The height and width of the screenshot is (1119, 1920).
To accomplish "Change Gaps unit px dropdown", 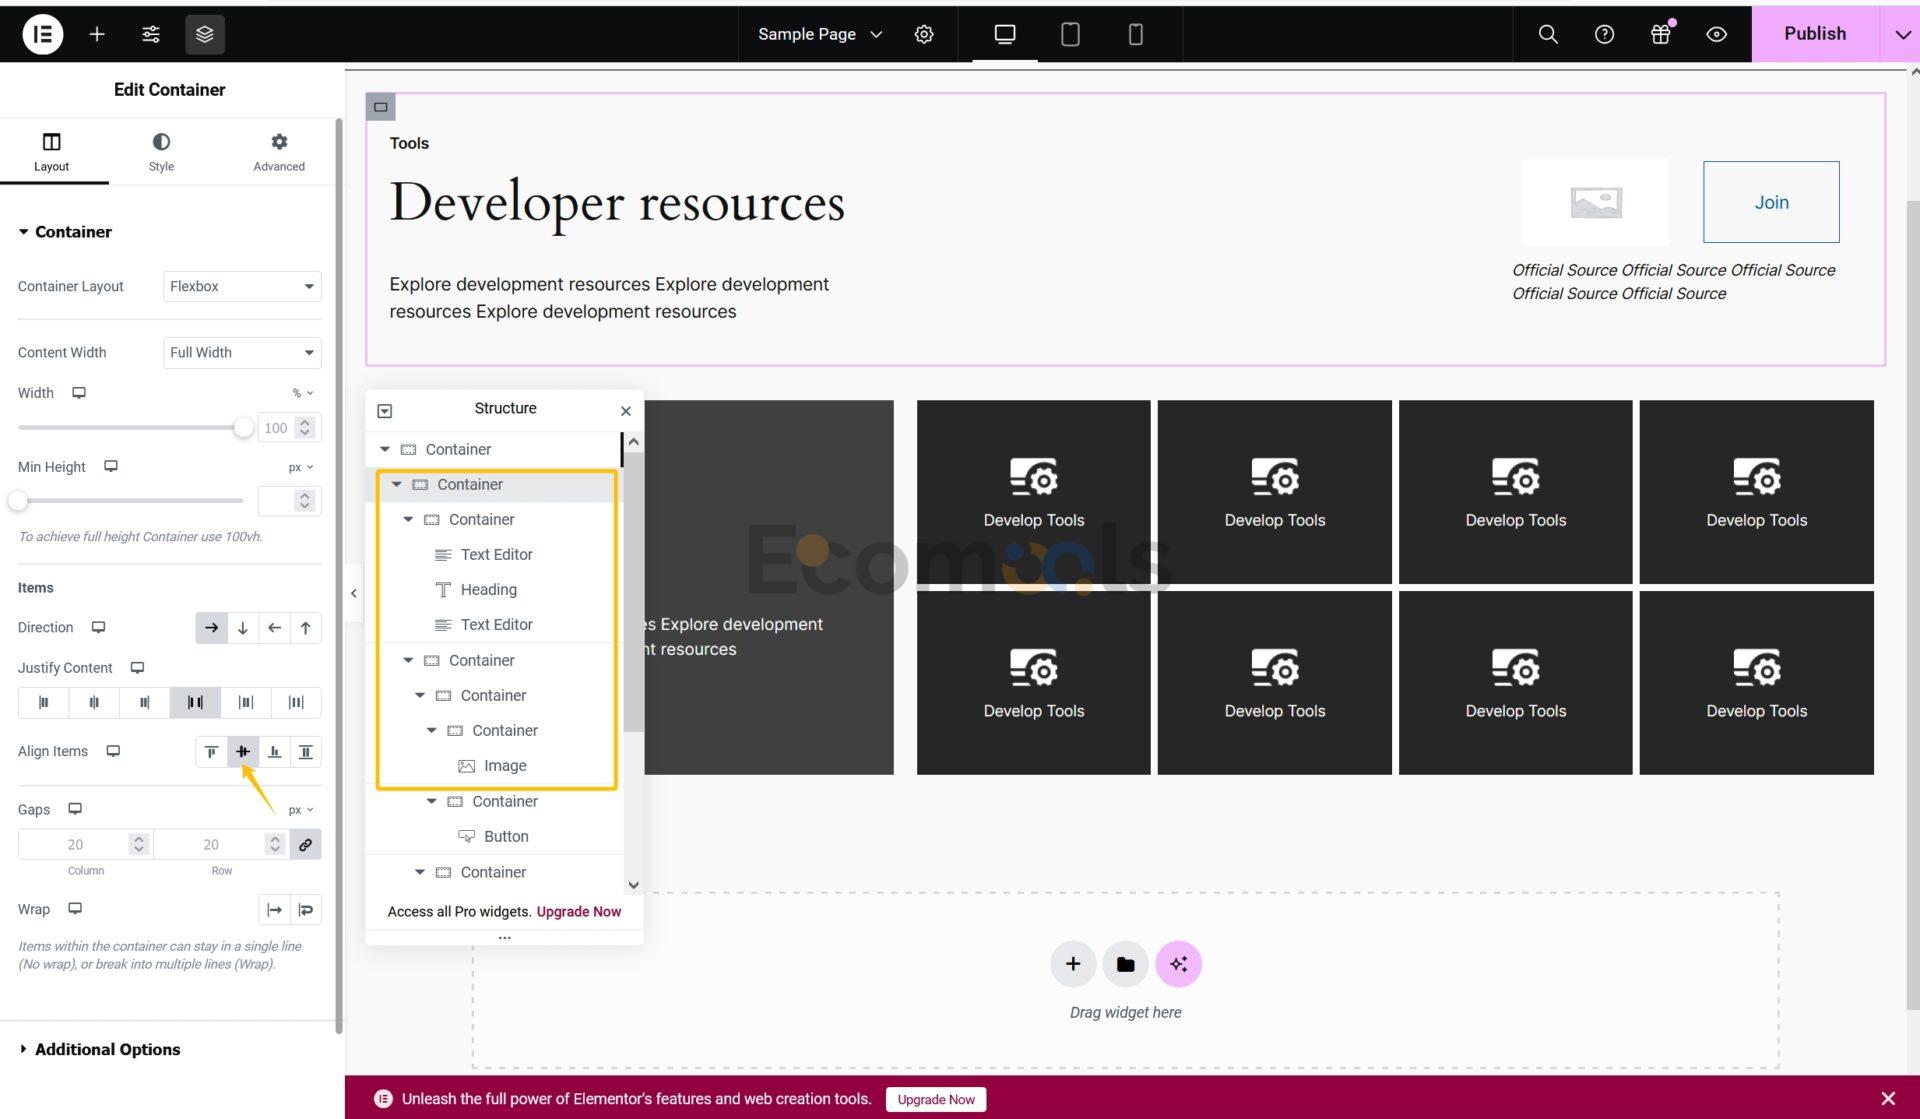I will [301, 810].
